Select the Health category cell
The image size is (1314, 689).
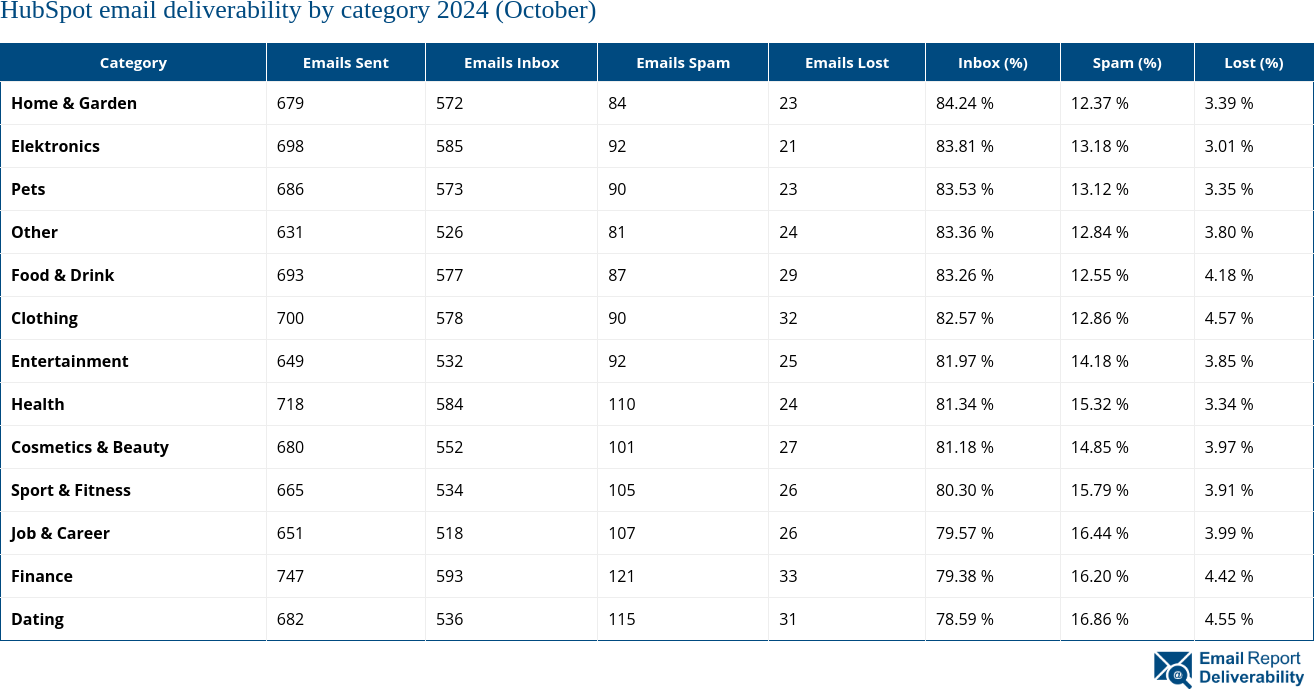pos(134,404)
